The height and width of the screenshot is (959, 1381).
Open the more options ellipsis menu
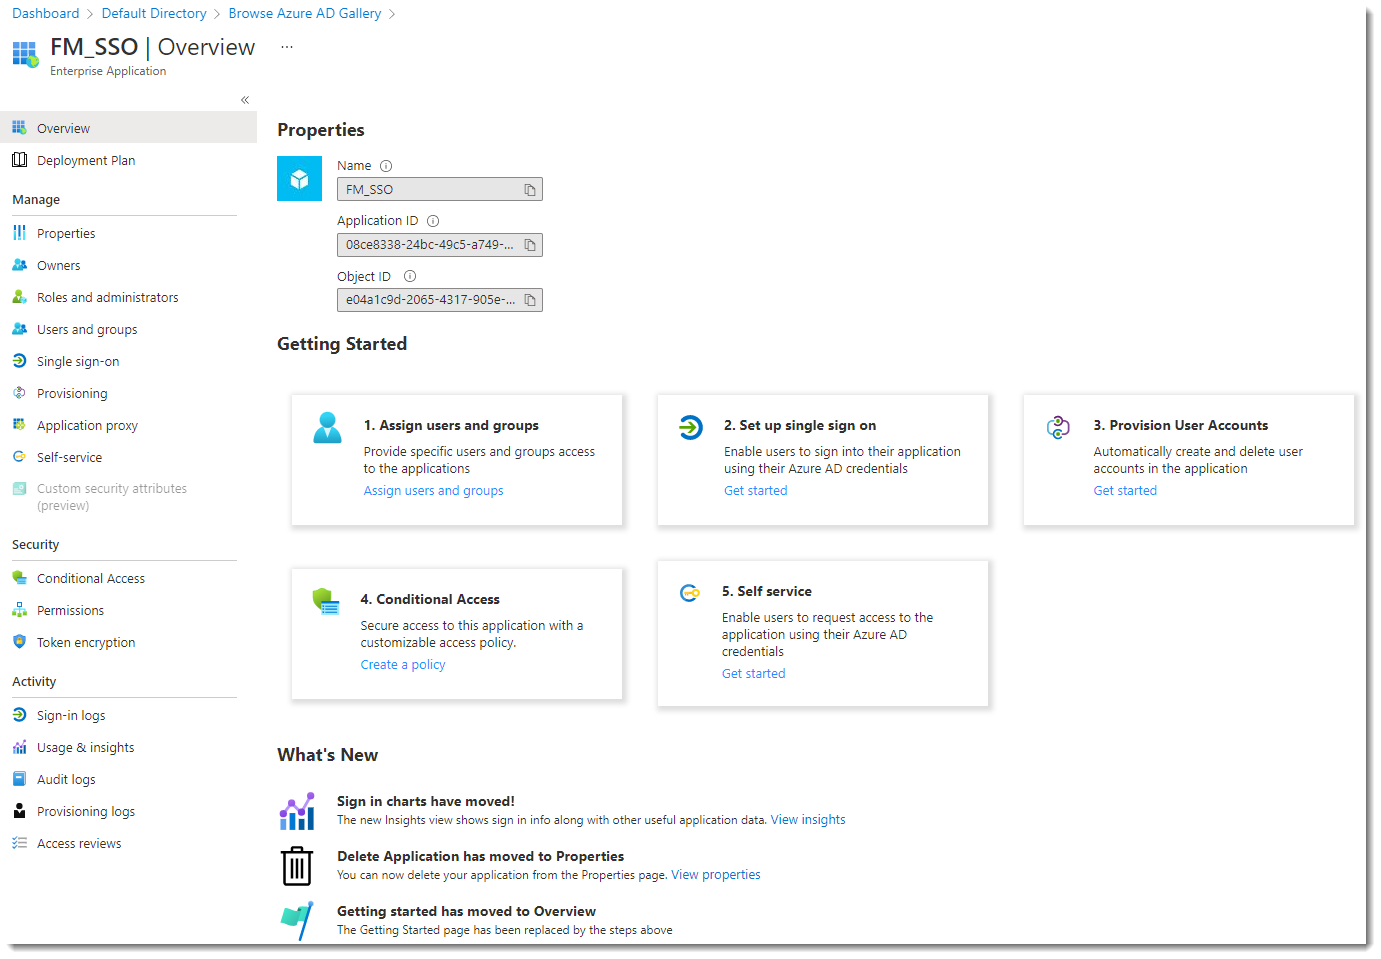pos(287,47)
